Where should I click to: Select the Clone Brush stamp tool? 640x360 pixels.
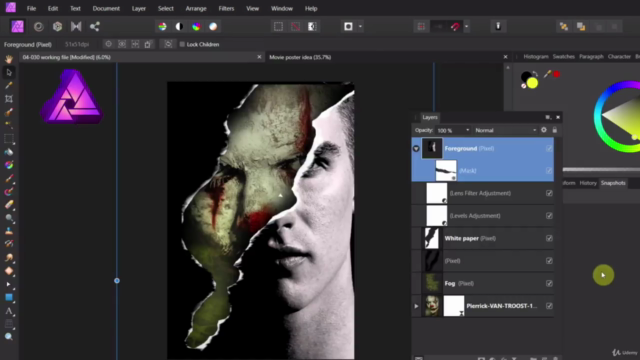click(x=9, y=231)
